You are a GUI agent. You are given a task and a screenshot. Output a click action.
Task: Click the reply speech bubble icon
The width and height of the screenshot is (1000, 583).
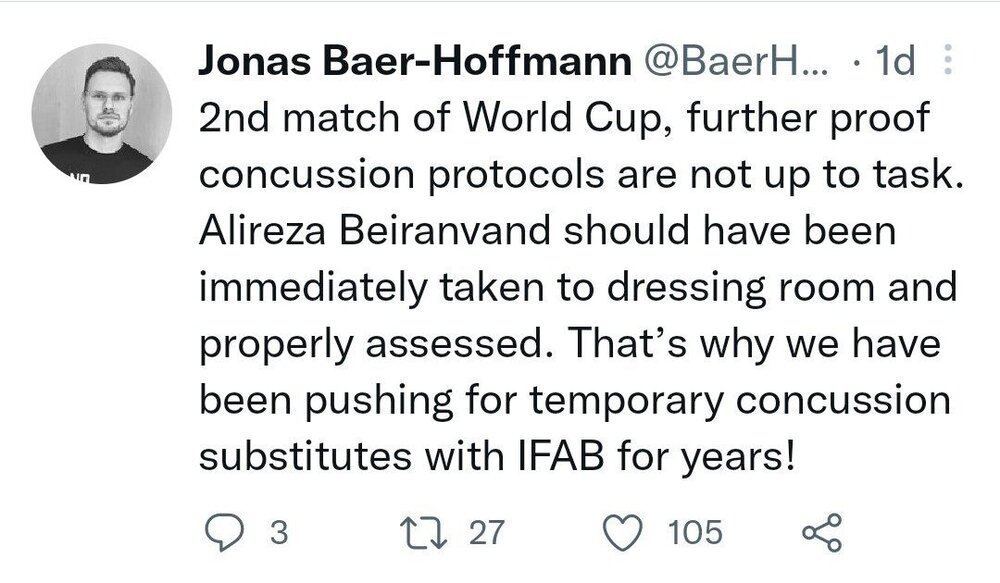pos(219,532)
